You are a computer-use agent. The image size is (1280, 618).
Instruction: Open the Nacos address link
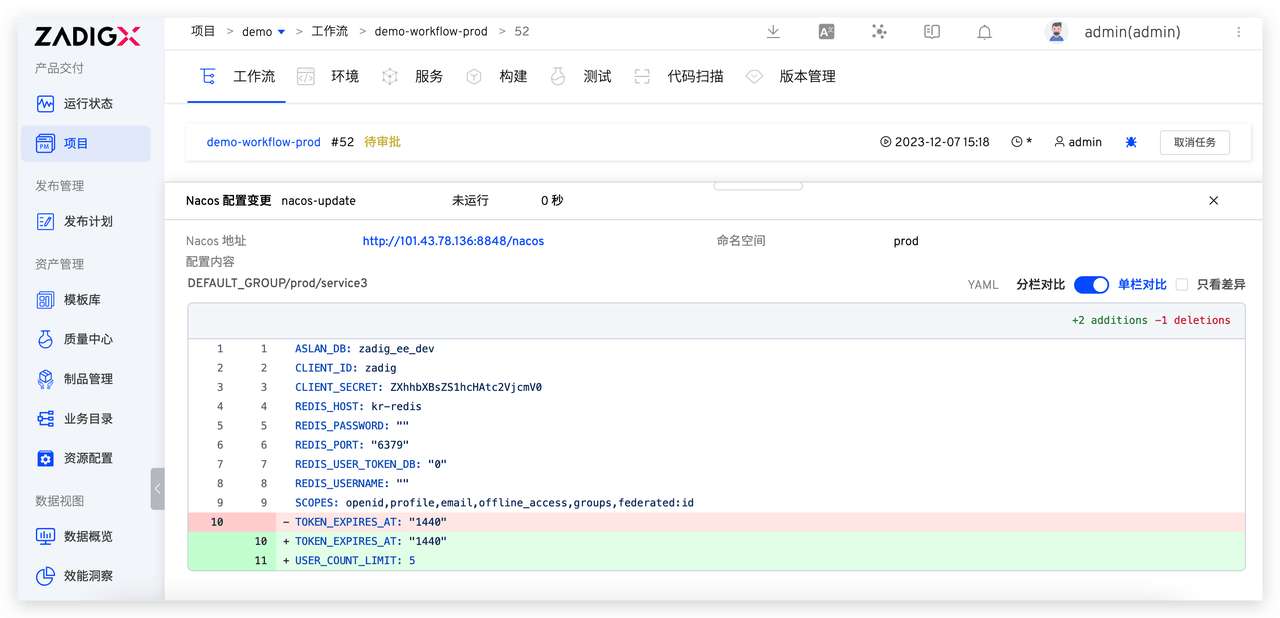(x=453, y=241)
